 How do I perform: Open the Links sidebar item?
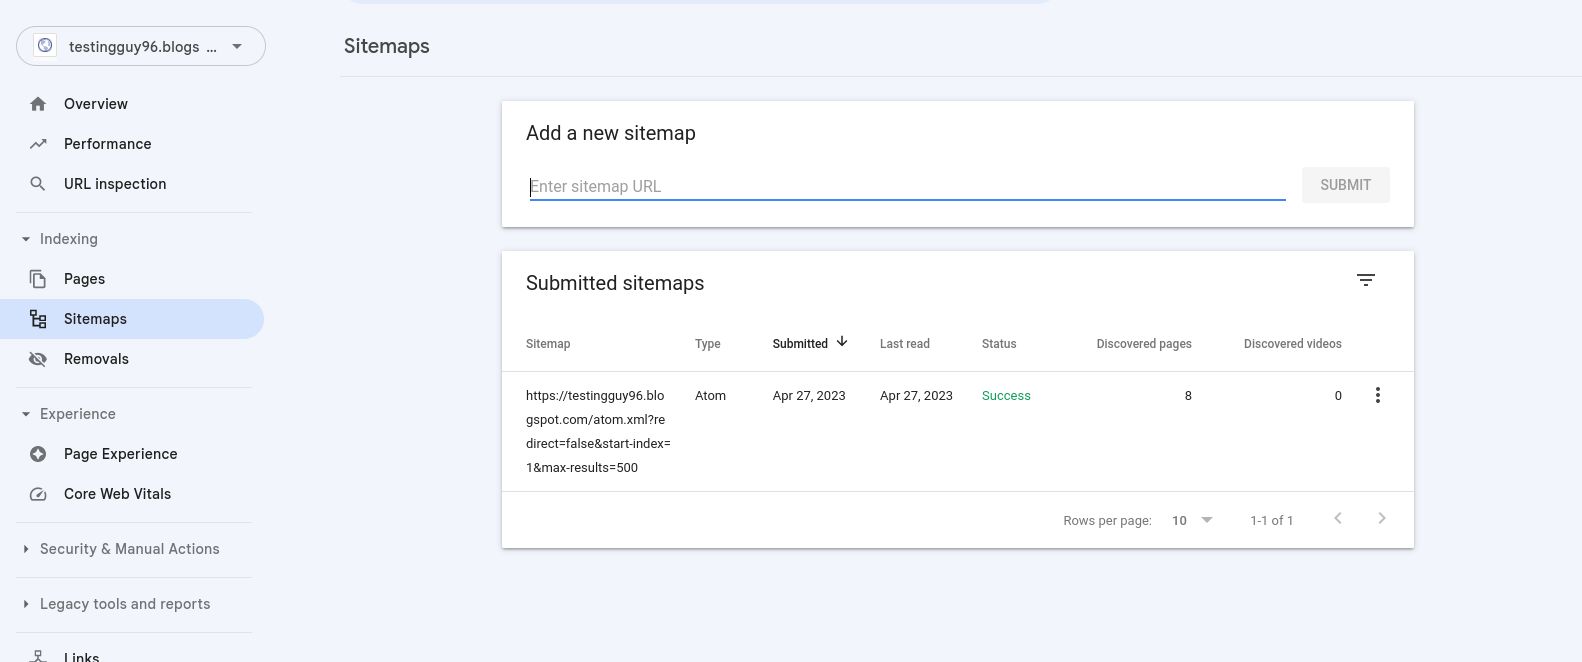point(81,656)
